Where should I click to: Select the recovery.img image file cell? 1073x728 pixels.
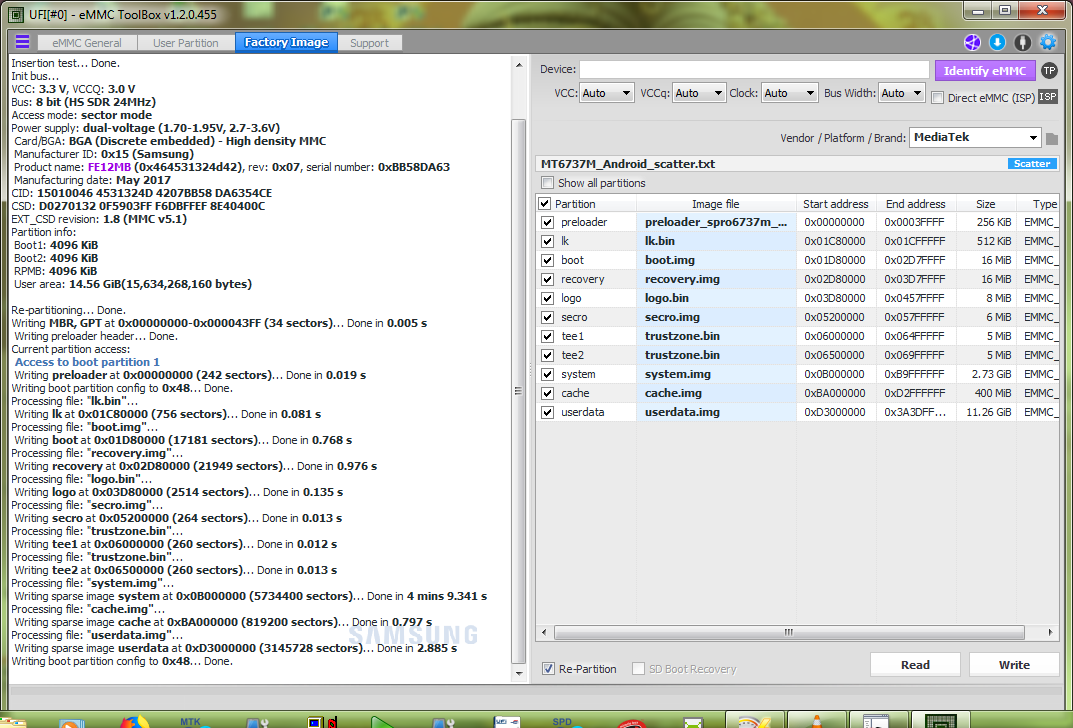[716, 279]
